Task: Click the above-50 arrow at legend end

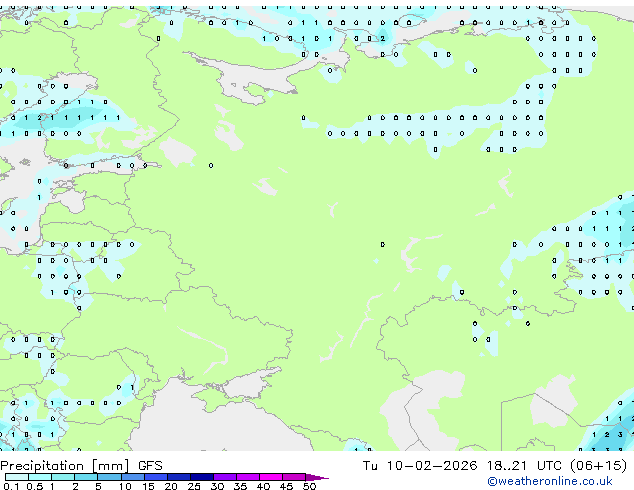Action: click(x=317, y=477)
